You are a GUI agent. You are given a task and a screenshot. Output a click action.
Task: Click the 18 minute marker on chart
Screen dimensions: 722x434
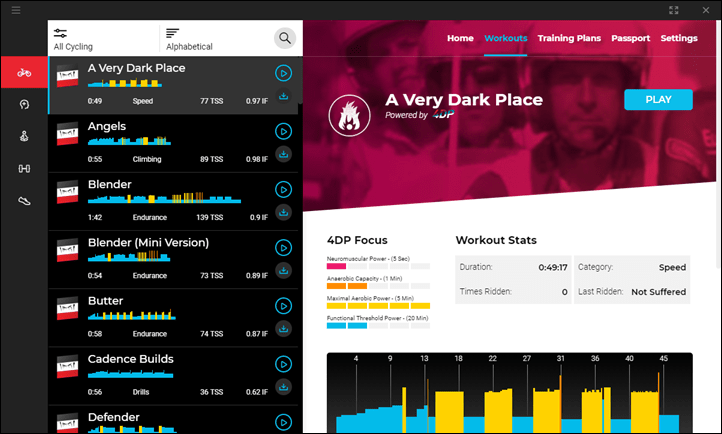[x=458, y=358]
